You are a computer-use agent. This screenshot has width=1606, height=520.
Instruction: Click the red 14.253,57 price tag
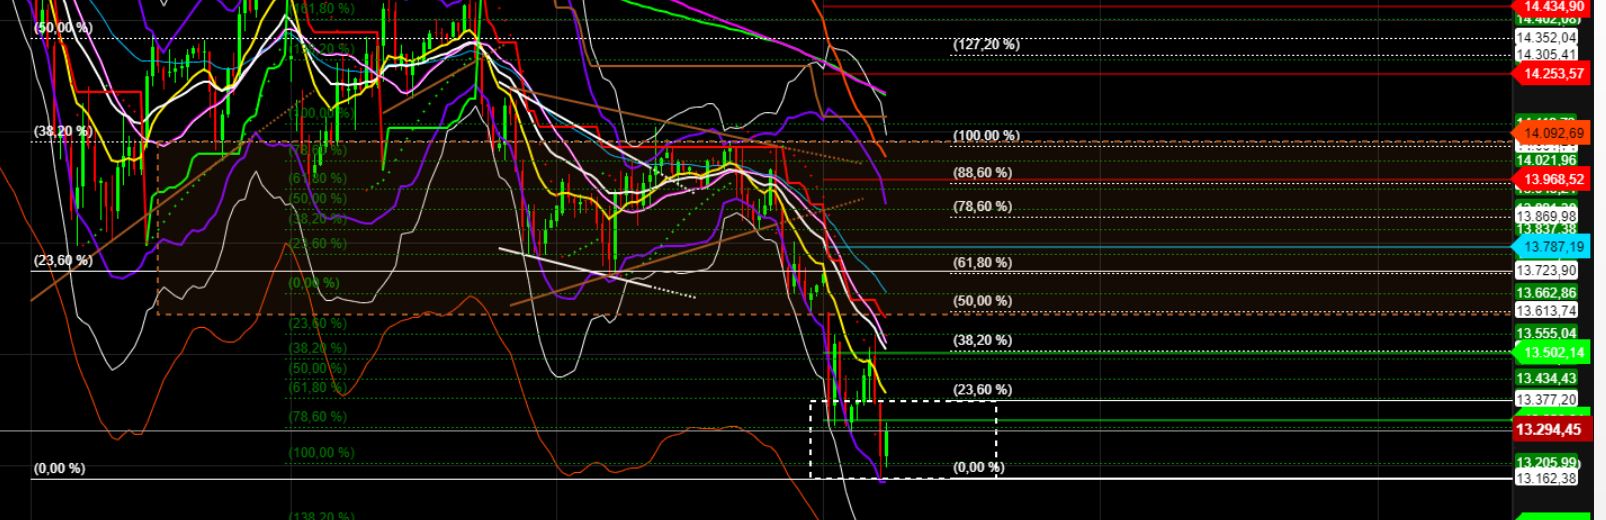[1552, 73]
